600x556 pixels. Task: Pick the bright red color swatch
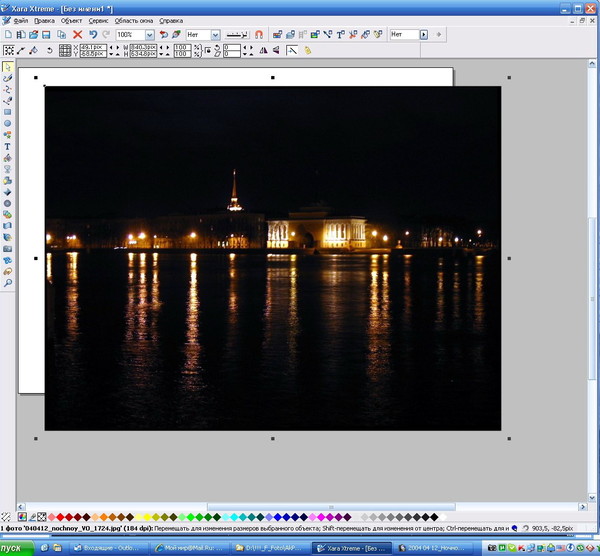[60, 517]
